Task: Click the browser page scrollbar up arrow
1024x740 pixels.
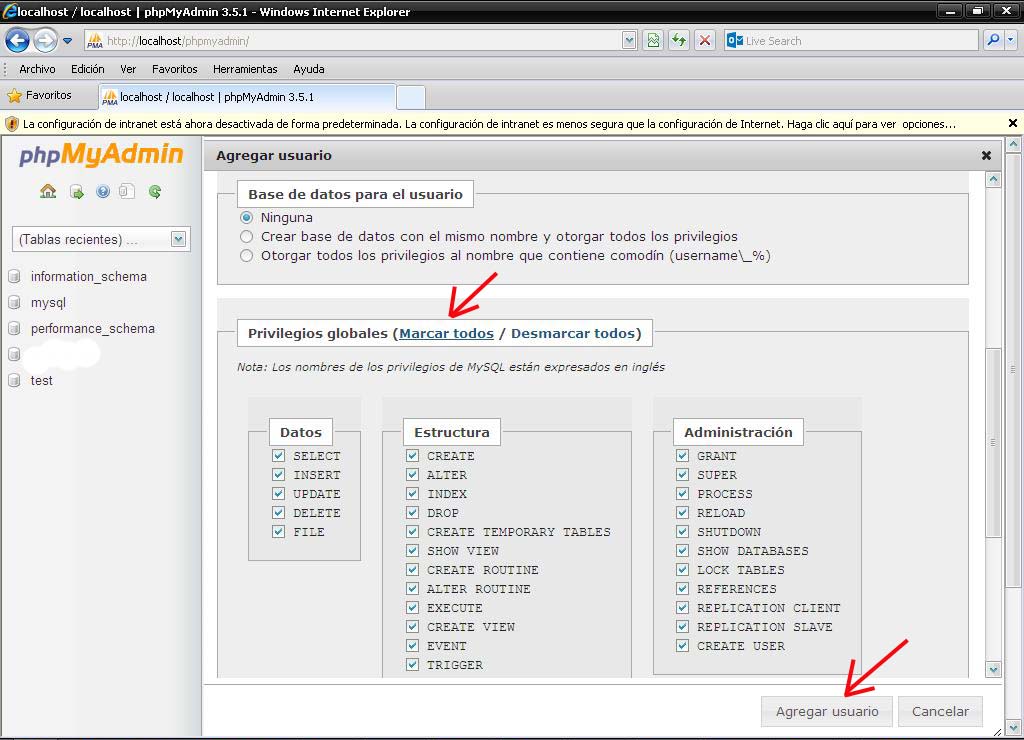Action: click(x=1013, y=144)
